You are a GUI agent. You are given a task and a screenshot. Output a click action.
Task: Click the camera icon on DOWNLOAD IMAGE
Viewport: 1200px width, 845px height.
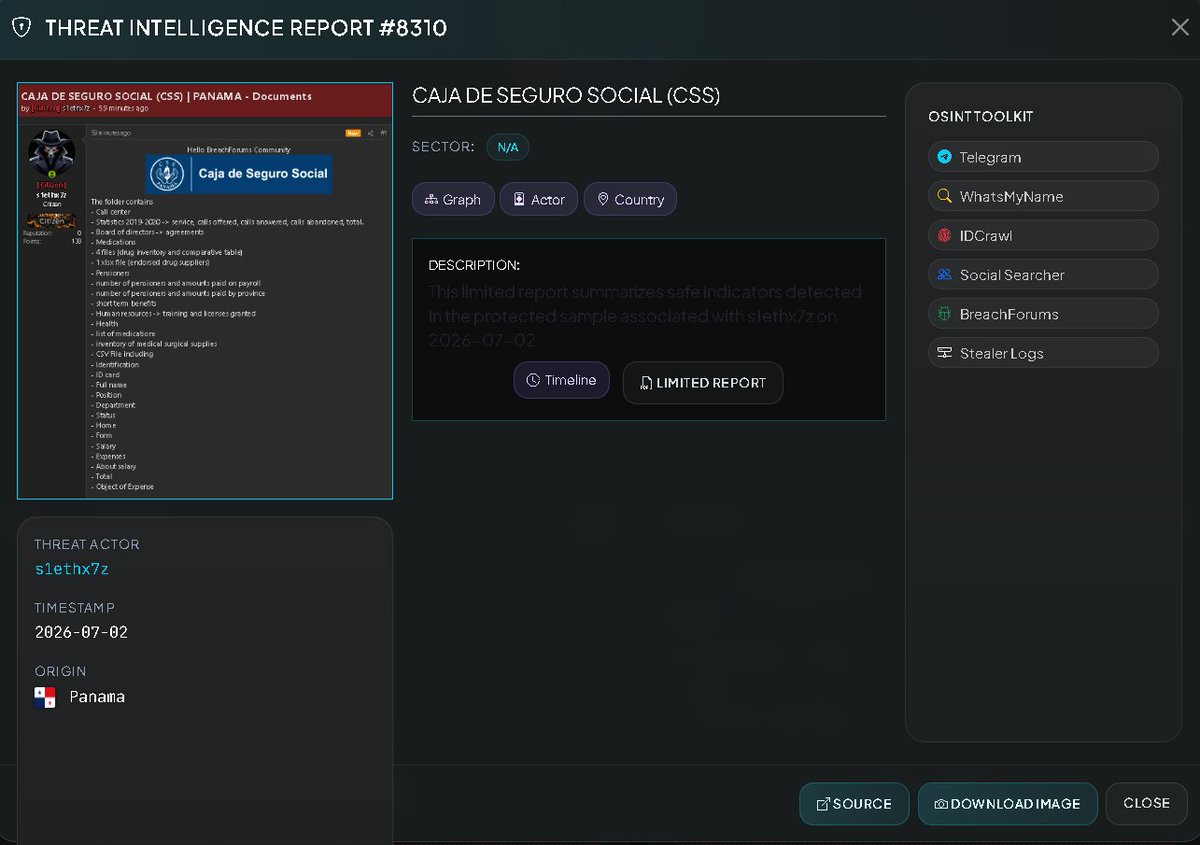pyautogui.click(x=941, y=804)
